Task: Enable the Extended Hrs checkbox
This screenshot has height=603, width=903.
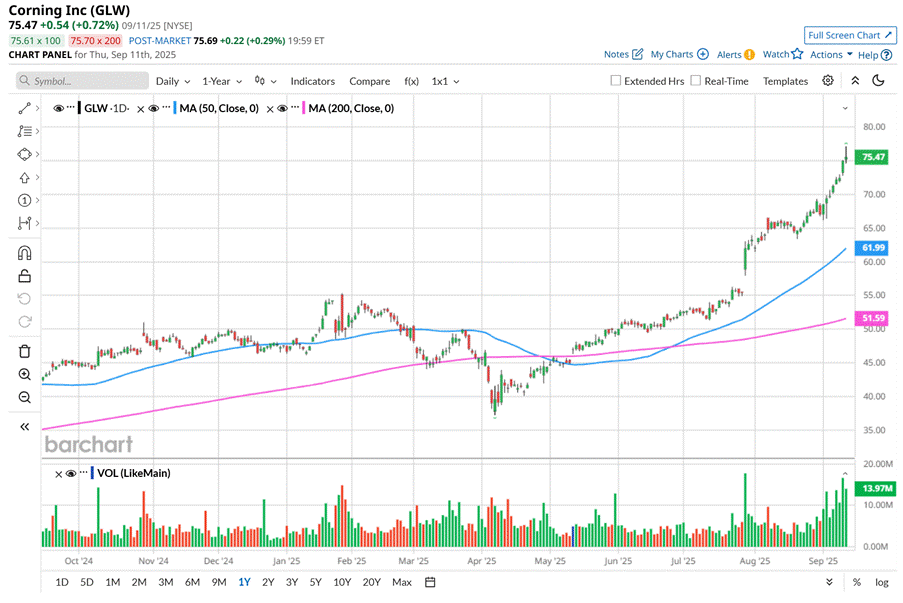Action: (x=616, y=81)
